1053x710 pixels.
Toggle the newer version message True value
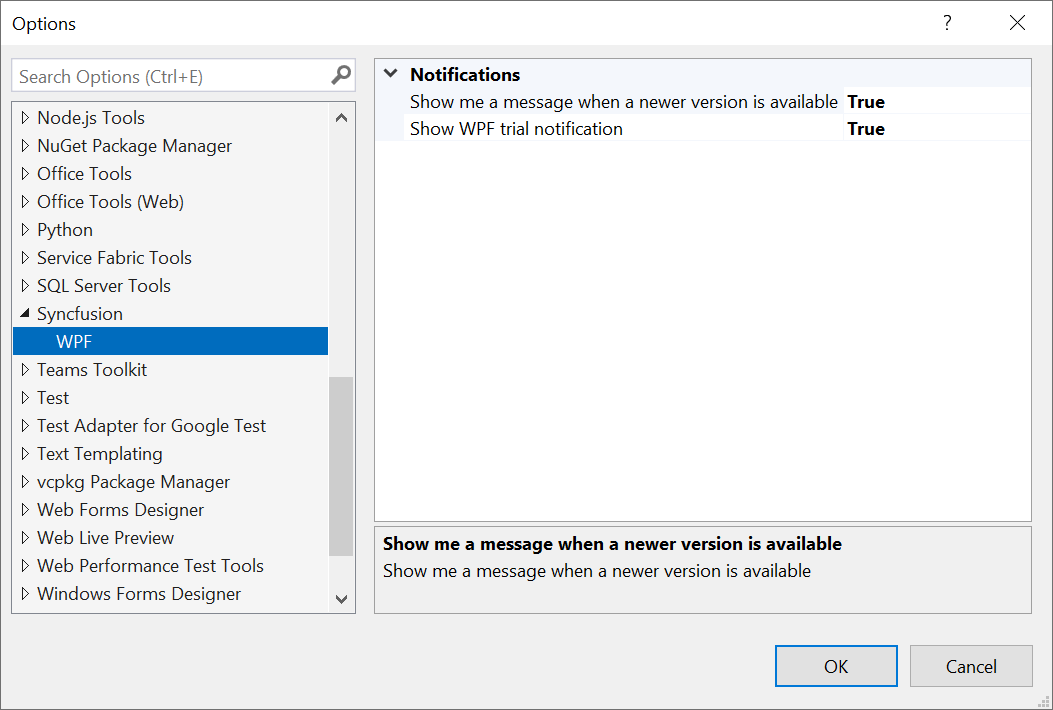pos(866,102)
